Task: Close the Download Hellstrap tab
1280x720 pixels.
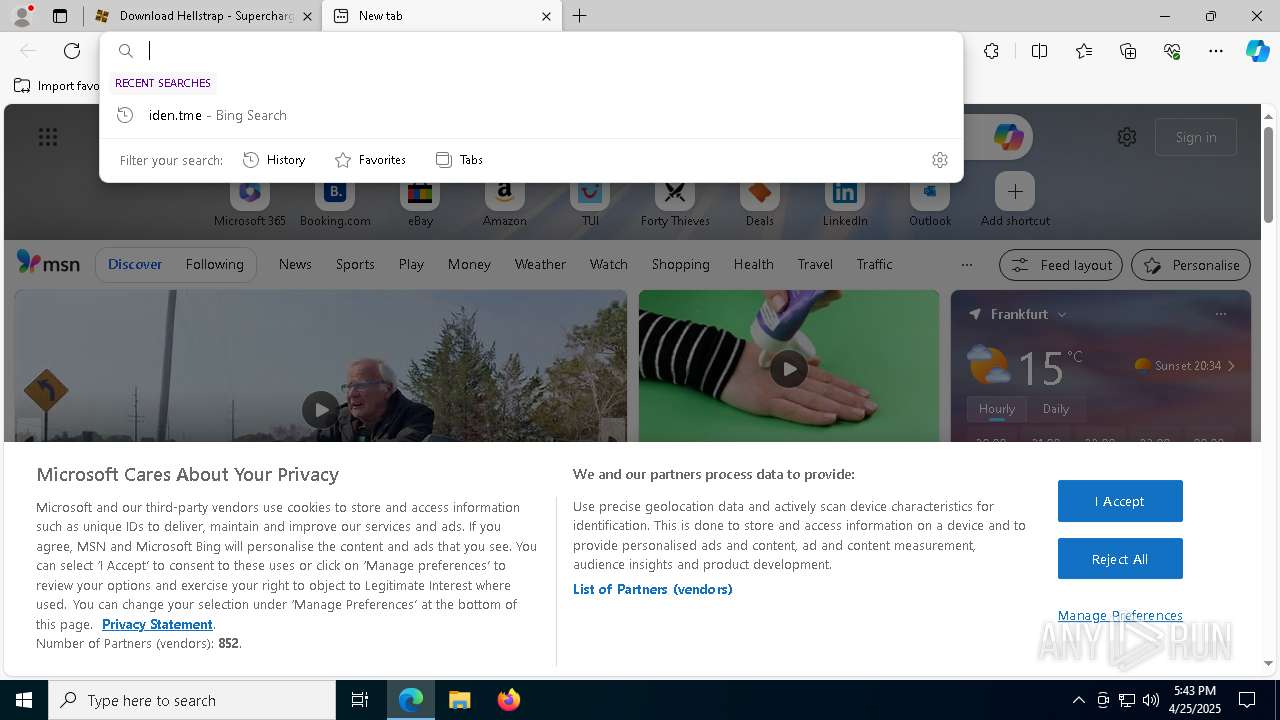Action: tap(307, 16)
